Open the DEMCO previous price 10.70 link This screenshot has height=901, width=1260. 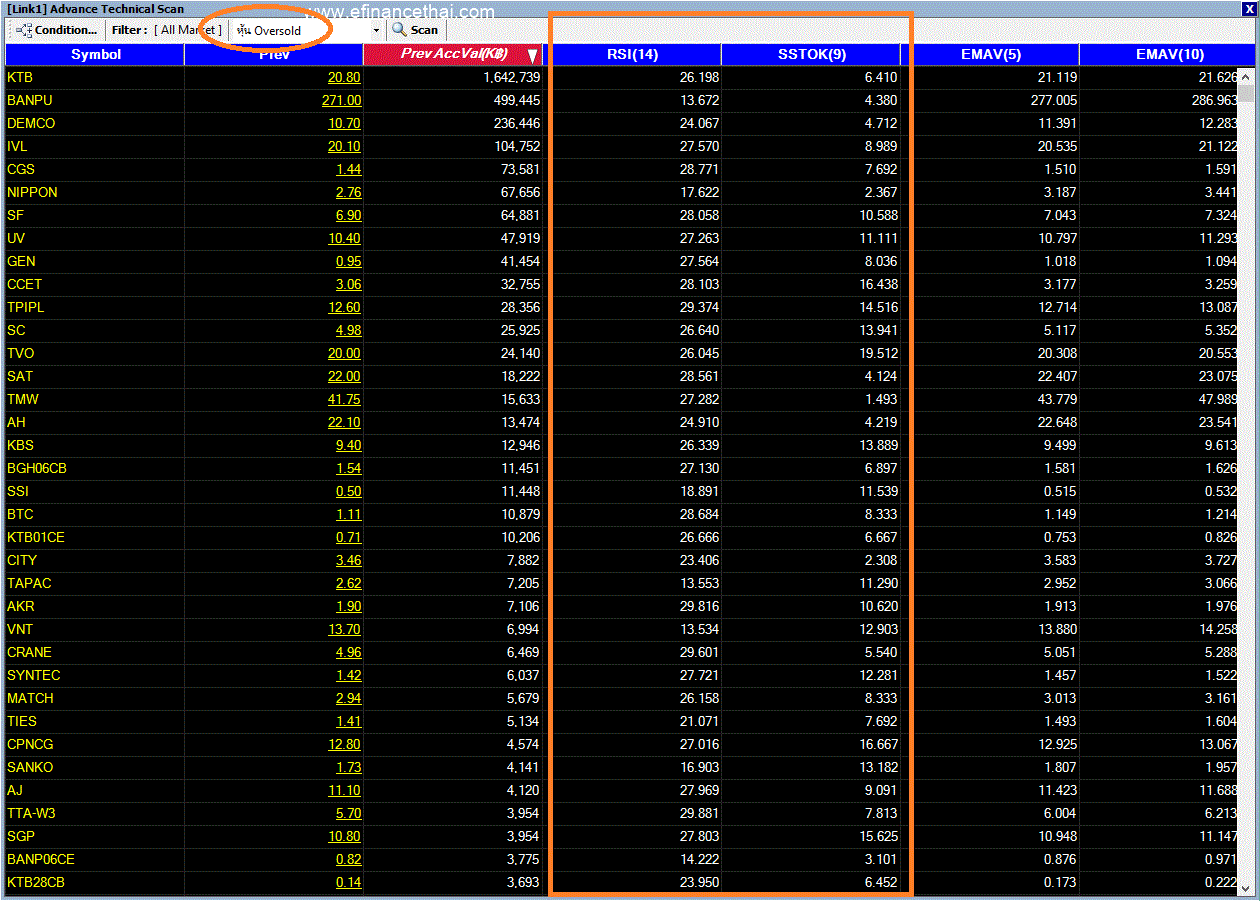tap(344, 123)
